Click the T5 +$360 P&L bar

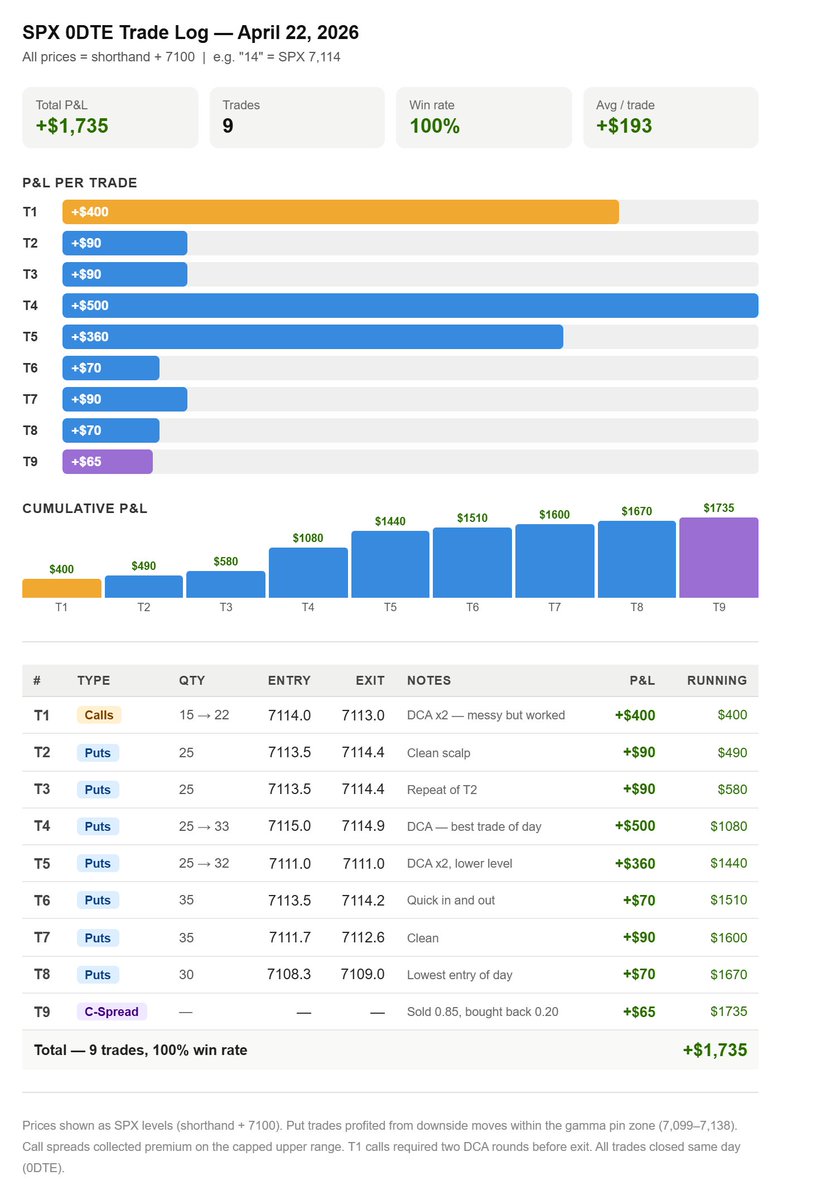[x=312, y=337]
